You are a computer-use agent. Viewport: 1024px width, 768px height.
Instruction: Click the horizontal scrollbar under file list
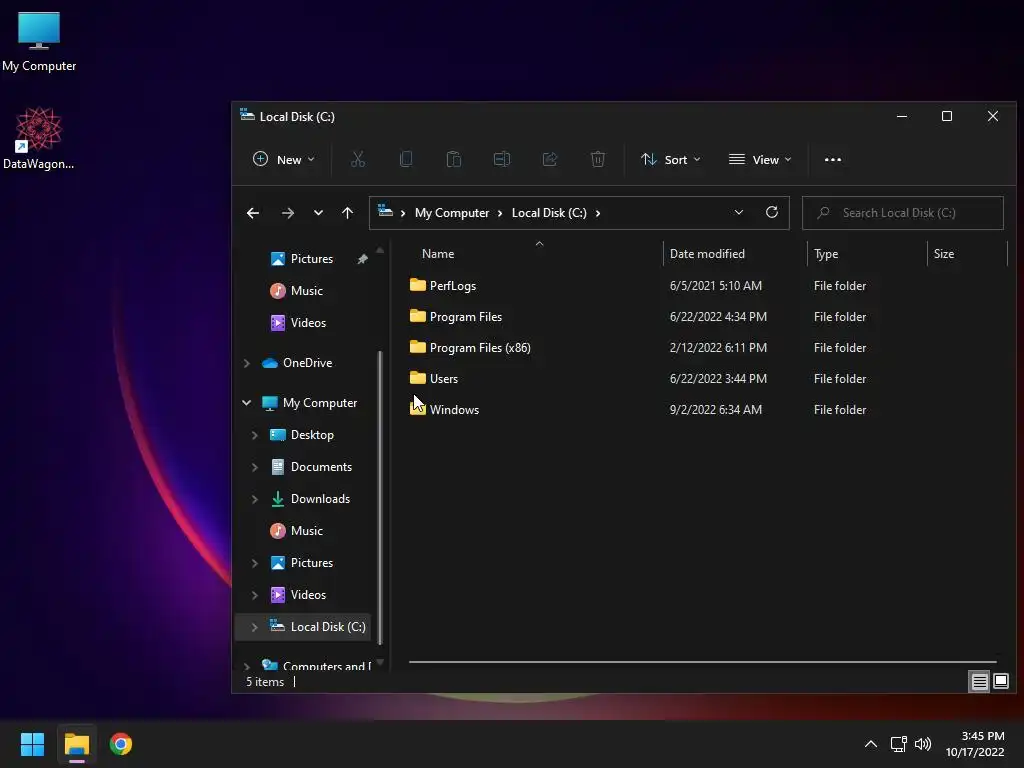(x=702, y=662)
